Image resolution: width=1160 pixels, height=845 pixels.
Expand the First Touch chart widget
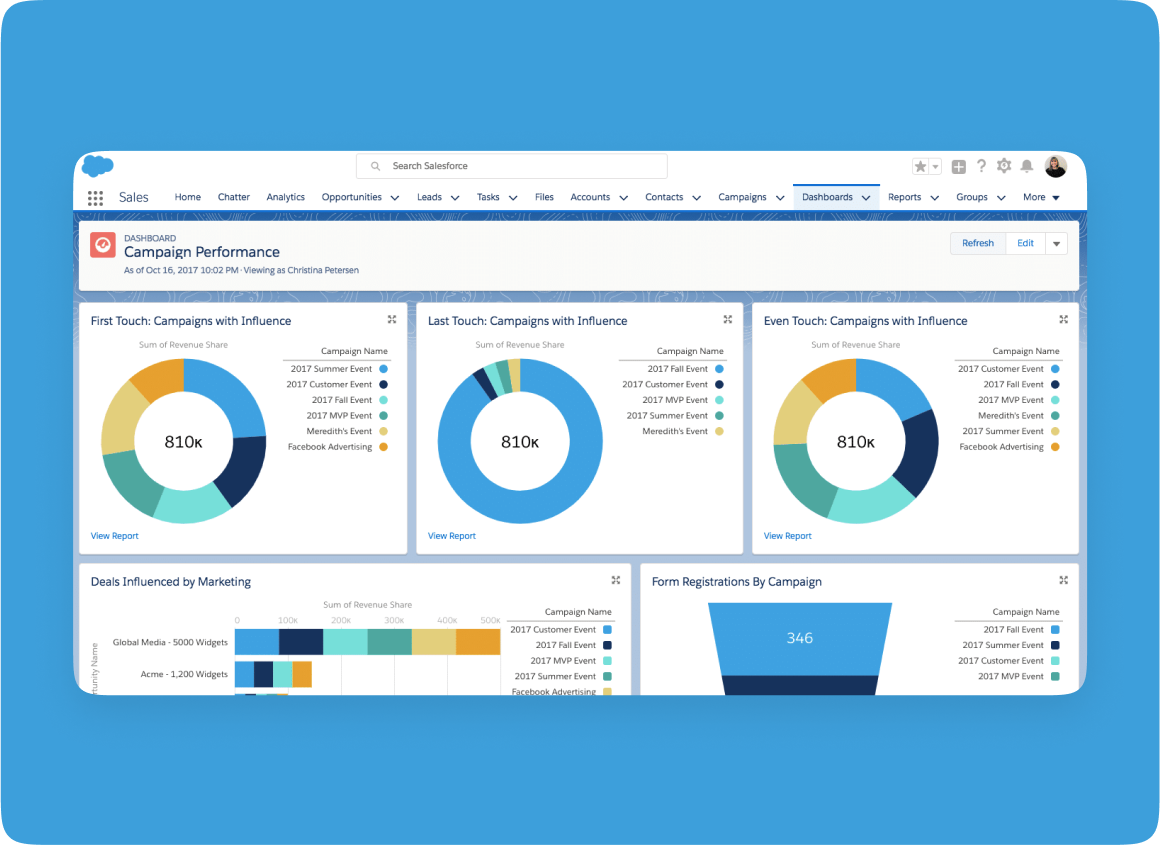coord(392,319)
